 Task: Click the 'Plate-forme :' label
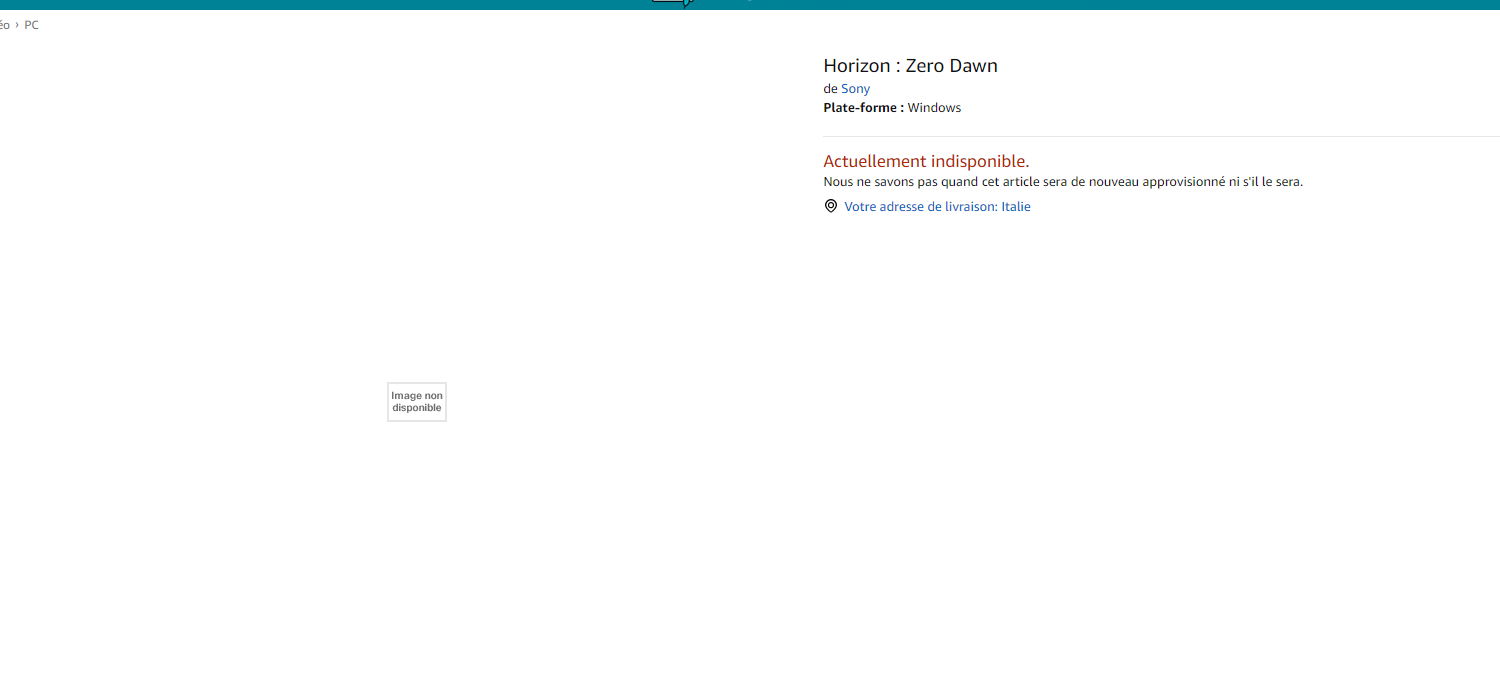863,108
